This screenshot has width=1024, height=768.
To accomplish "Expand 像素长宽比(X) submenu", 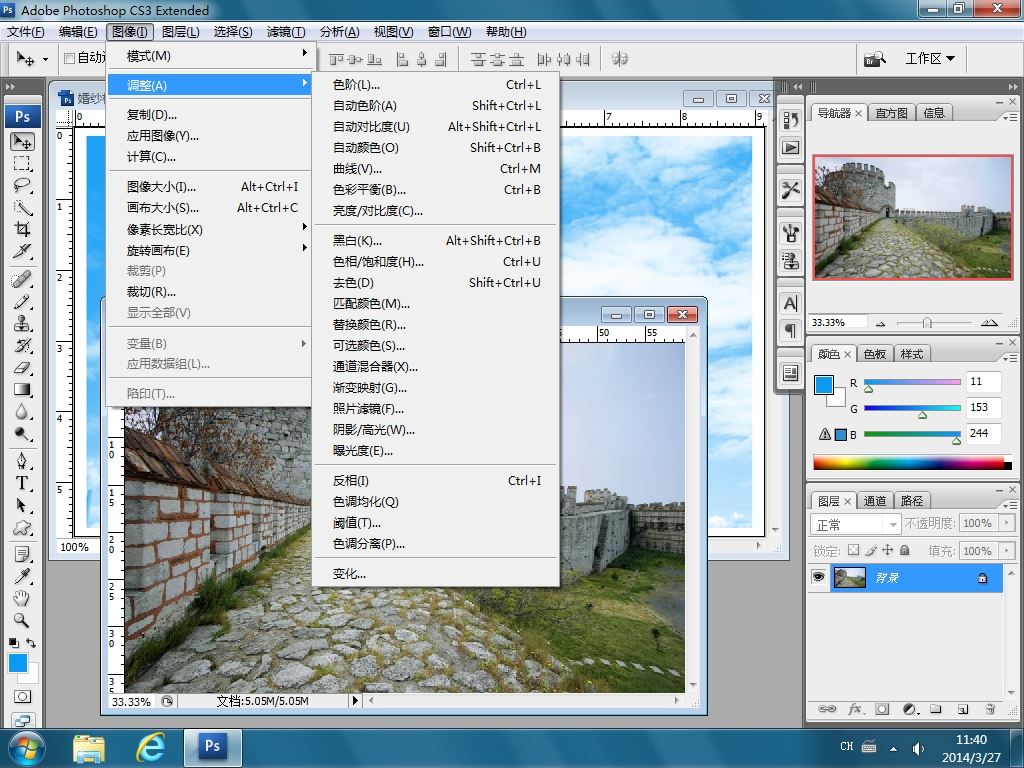I will tap(209, 229).
